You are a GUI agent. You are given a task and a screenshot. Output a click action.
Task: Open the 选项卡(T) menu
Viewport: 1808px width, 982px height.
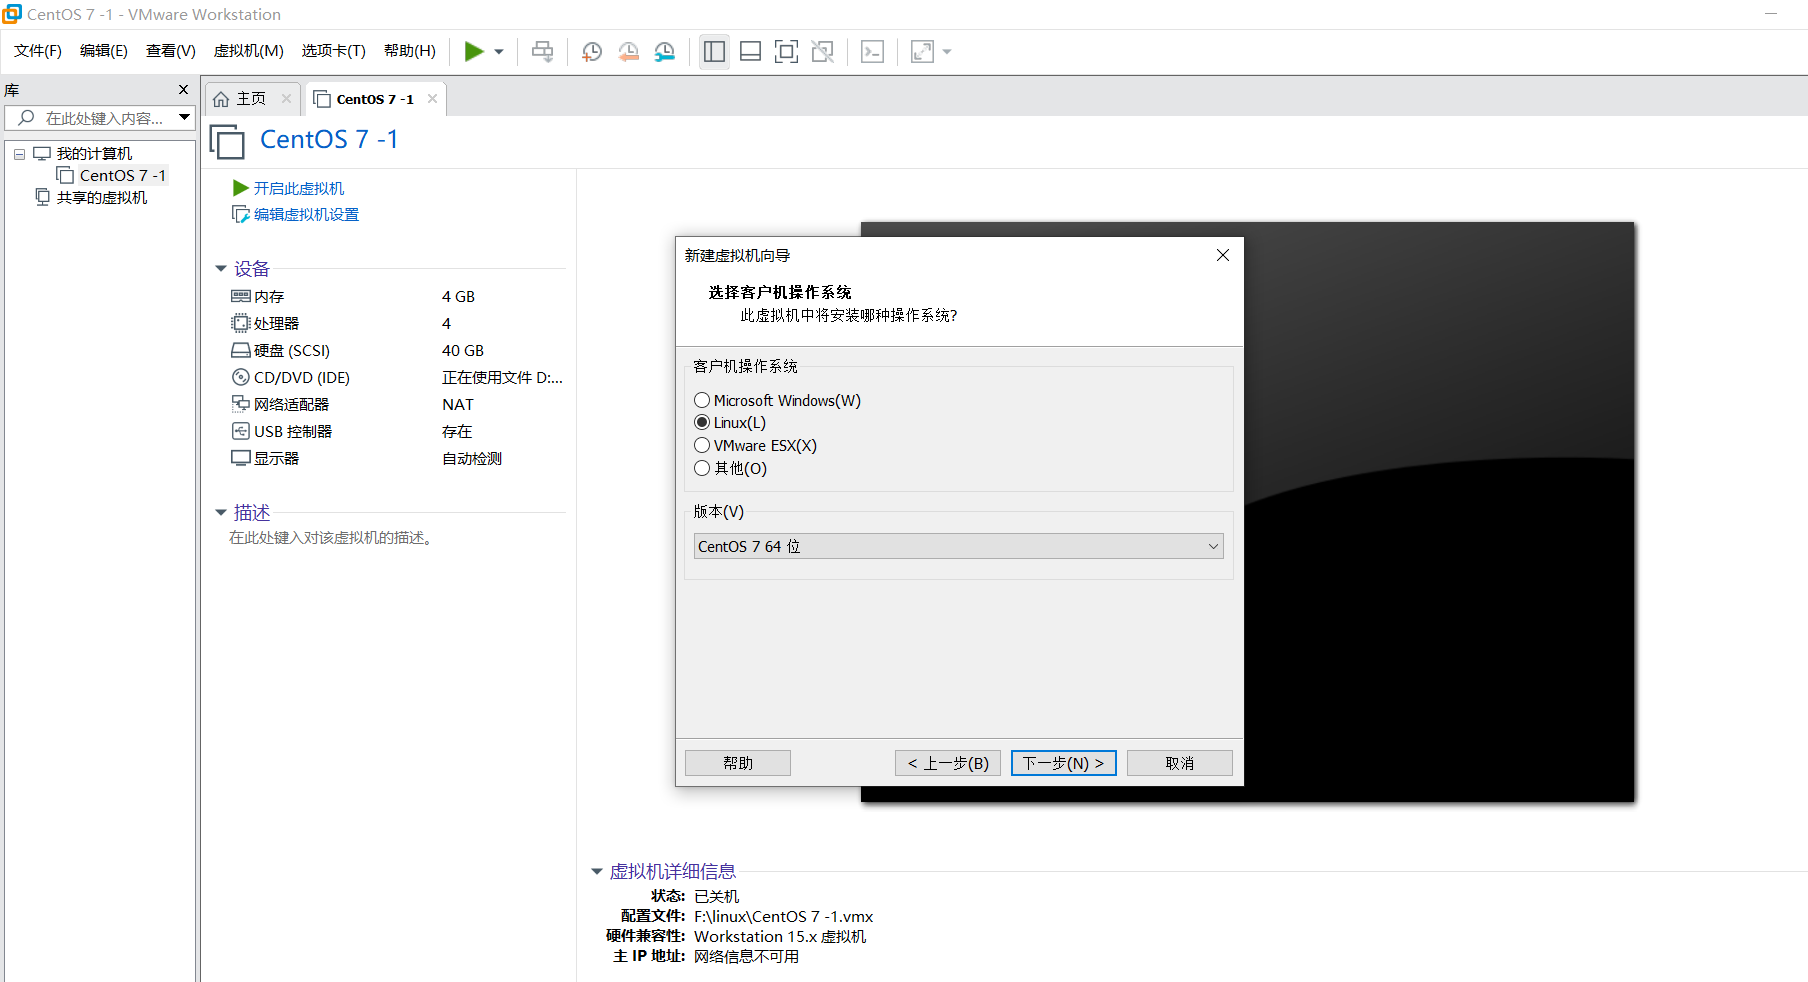(334, 51)
